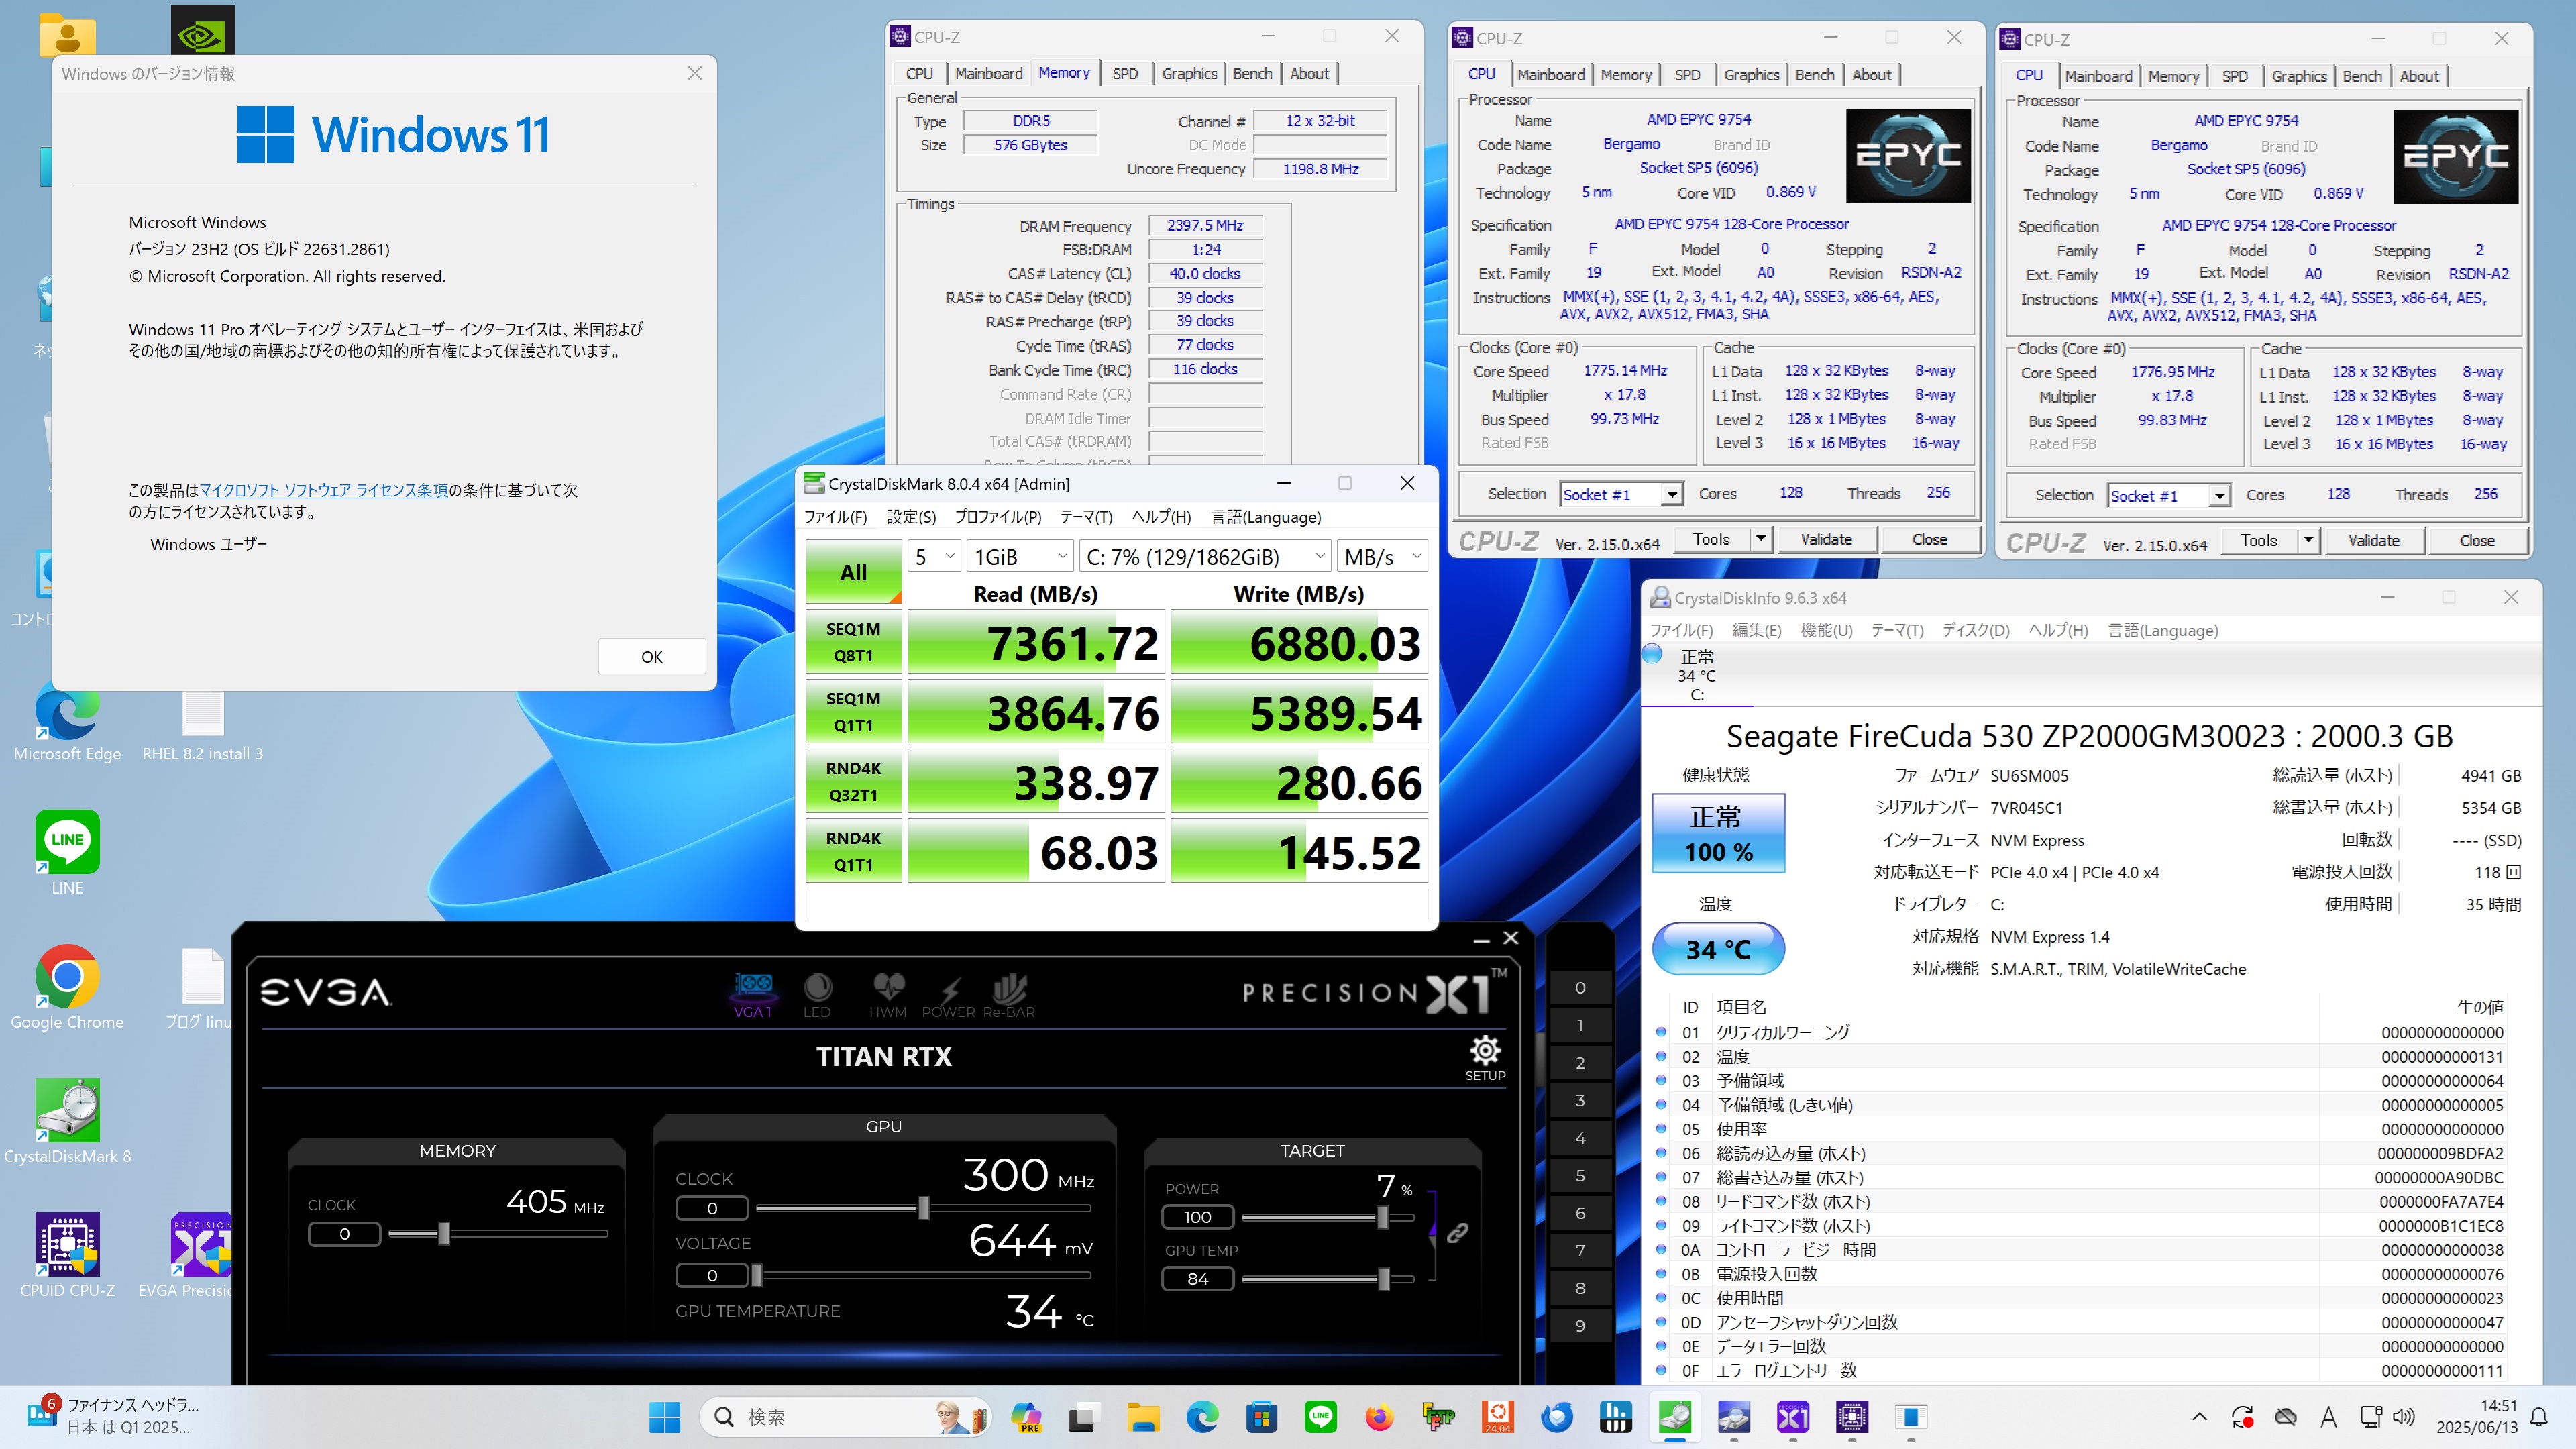Click the GPU clock offset slider handle
Screen dimensions: 2576x1449
click(x=923, y=1208)
